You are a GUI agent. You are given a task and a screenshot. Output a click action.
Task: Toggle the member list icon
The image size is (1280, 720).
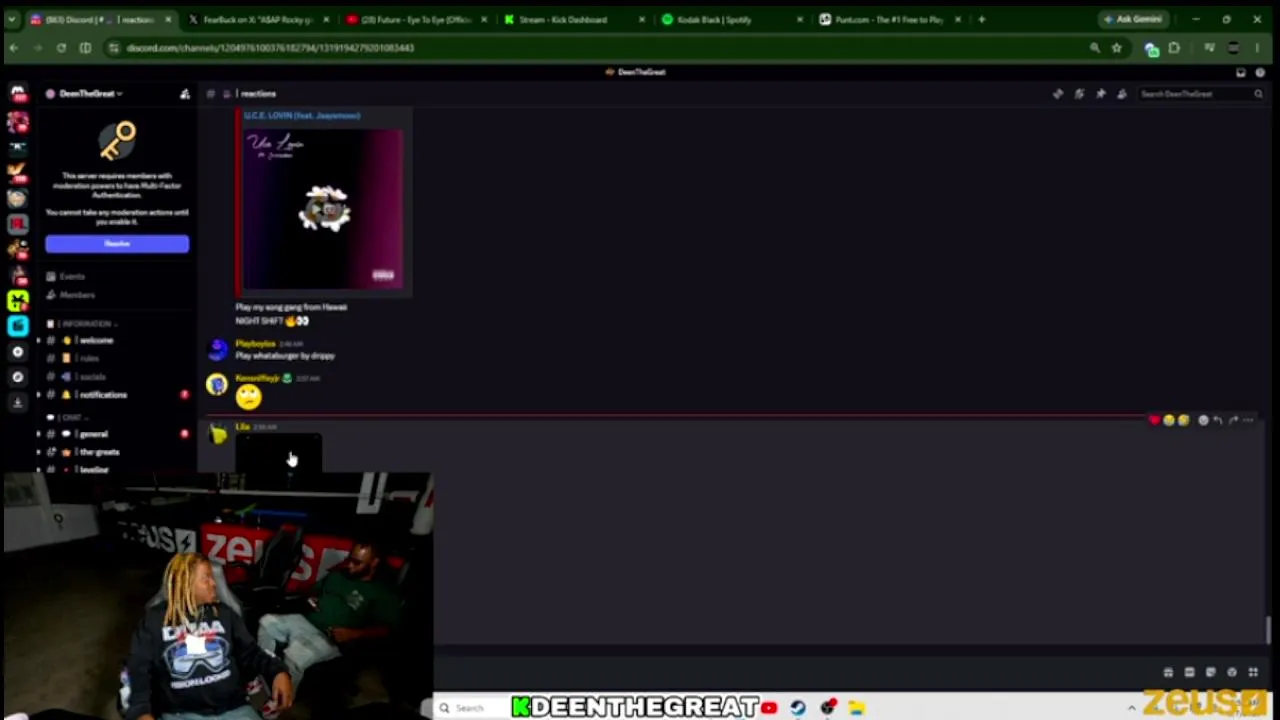[x=1122, y=94]
